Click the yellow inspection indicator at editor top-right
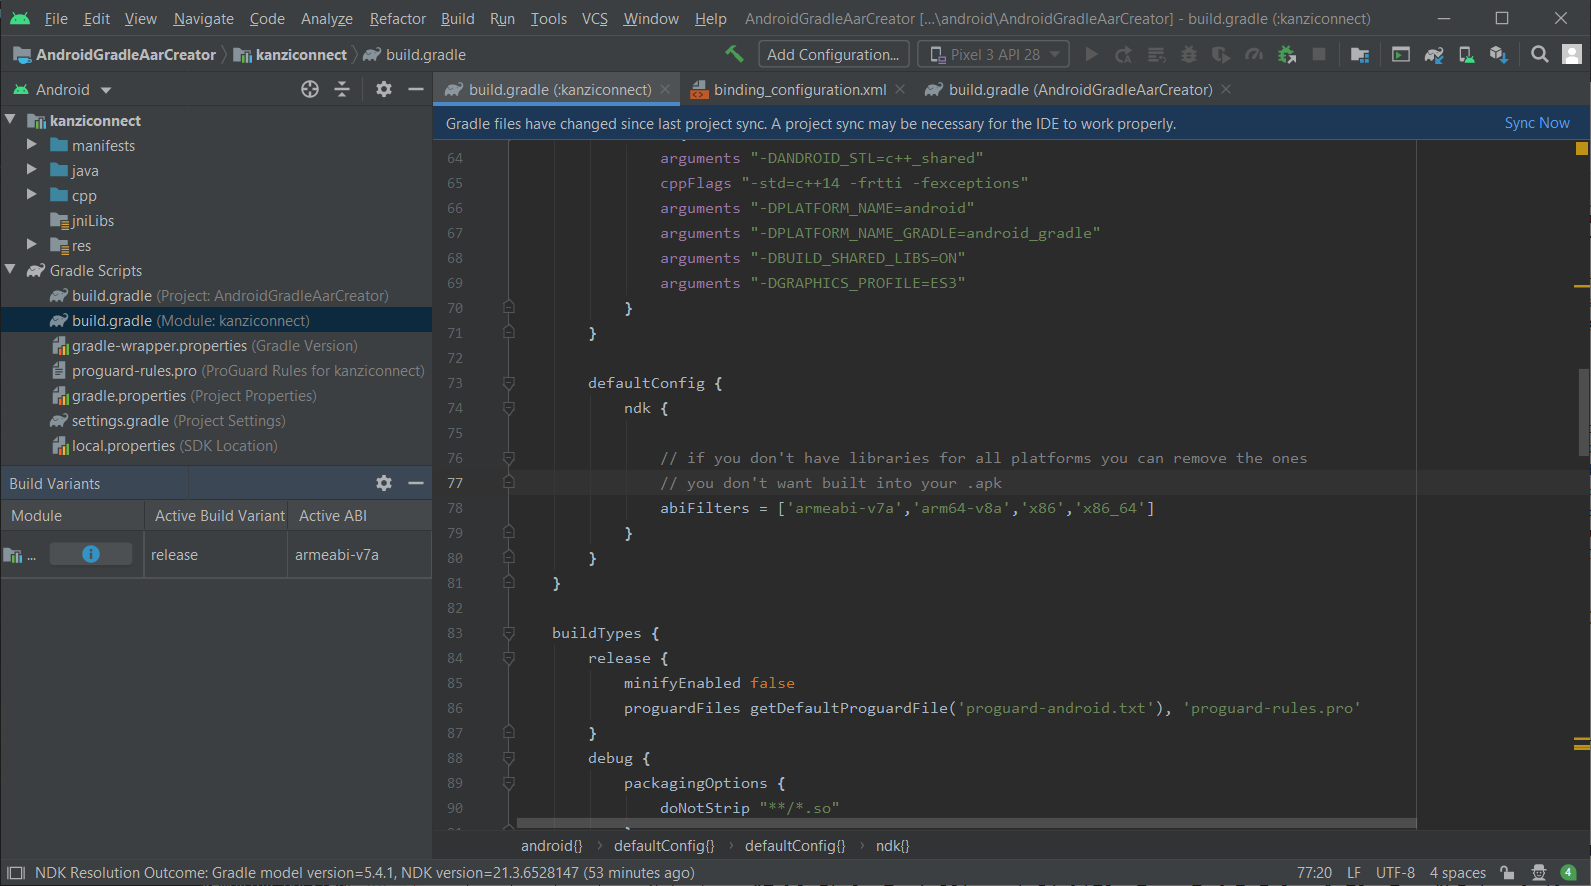 coord(1582,148)
